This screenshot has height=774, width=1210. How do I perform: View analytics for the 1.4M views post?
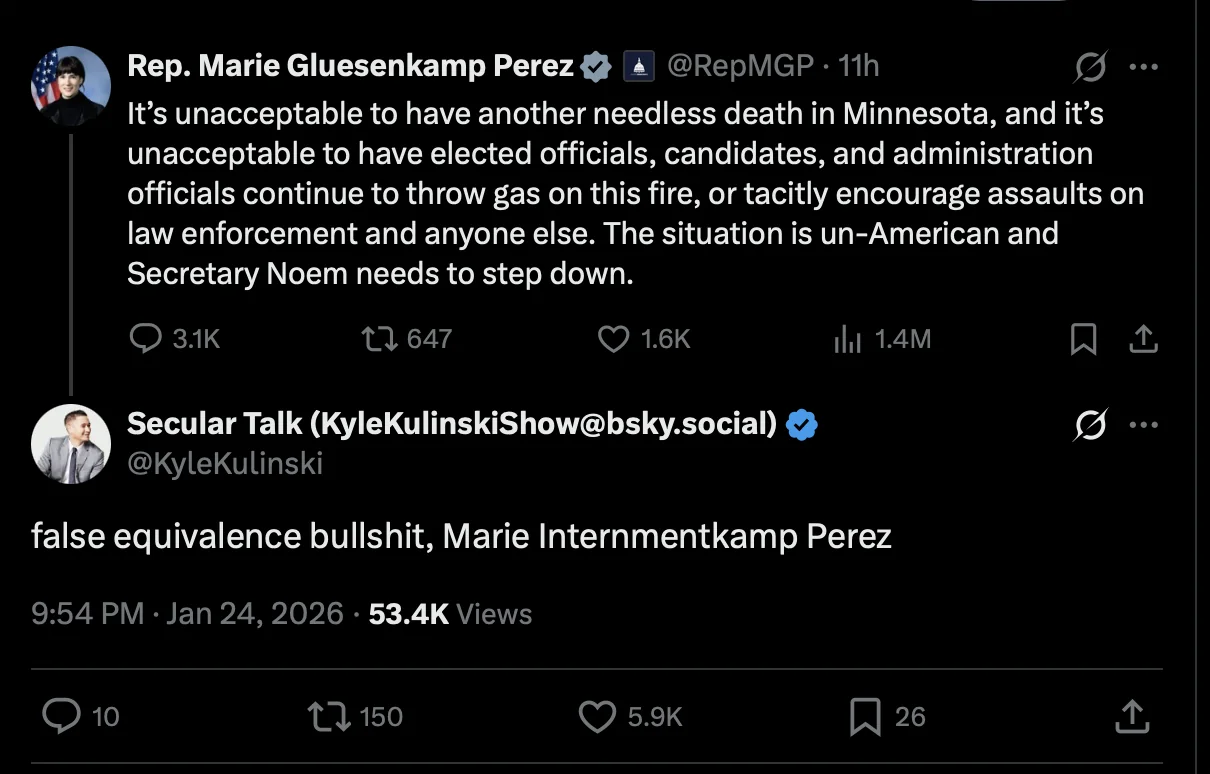847,340
